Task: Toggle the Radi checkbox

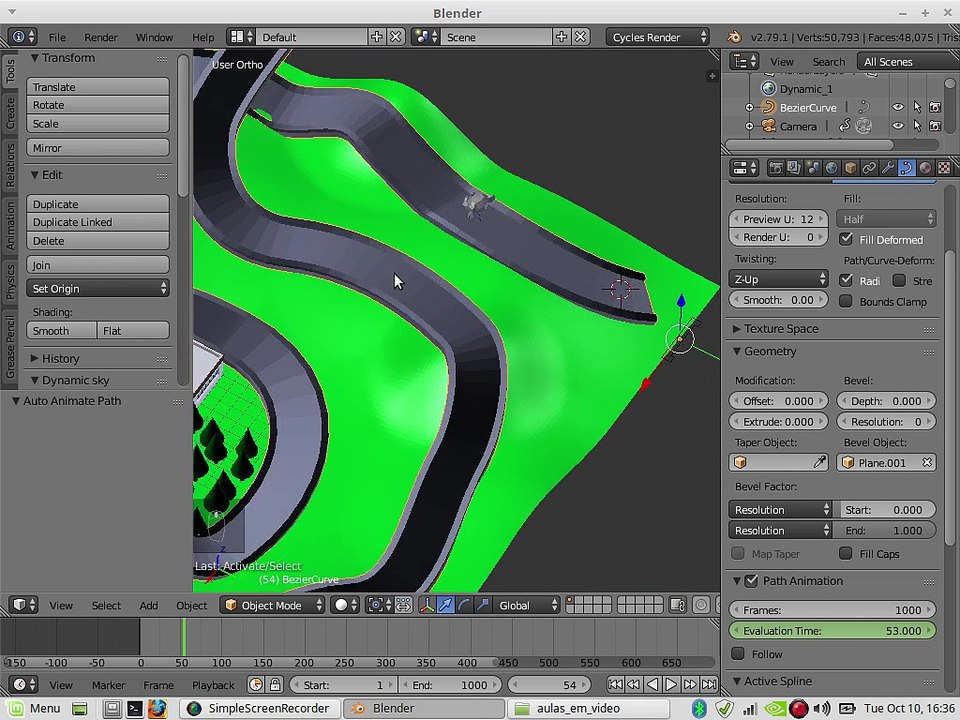Action: [846, 280]
